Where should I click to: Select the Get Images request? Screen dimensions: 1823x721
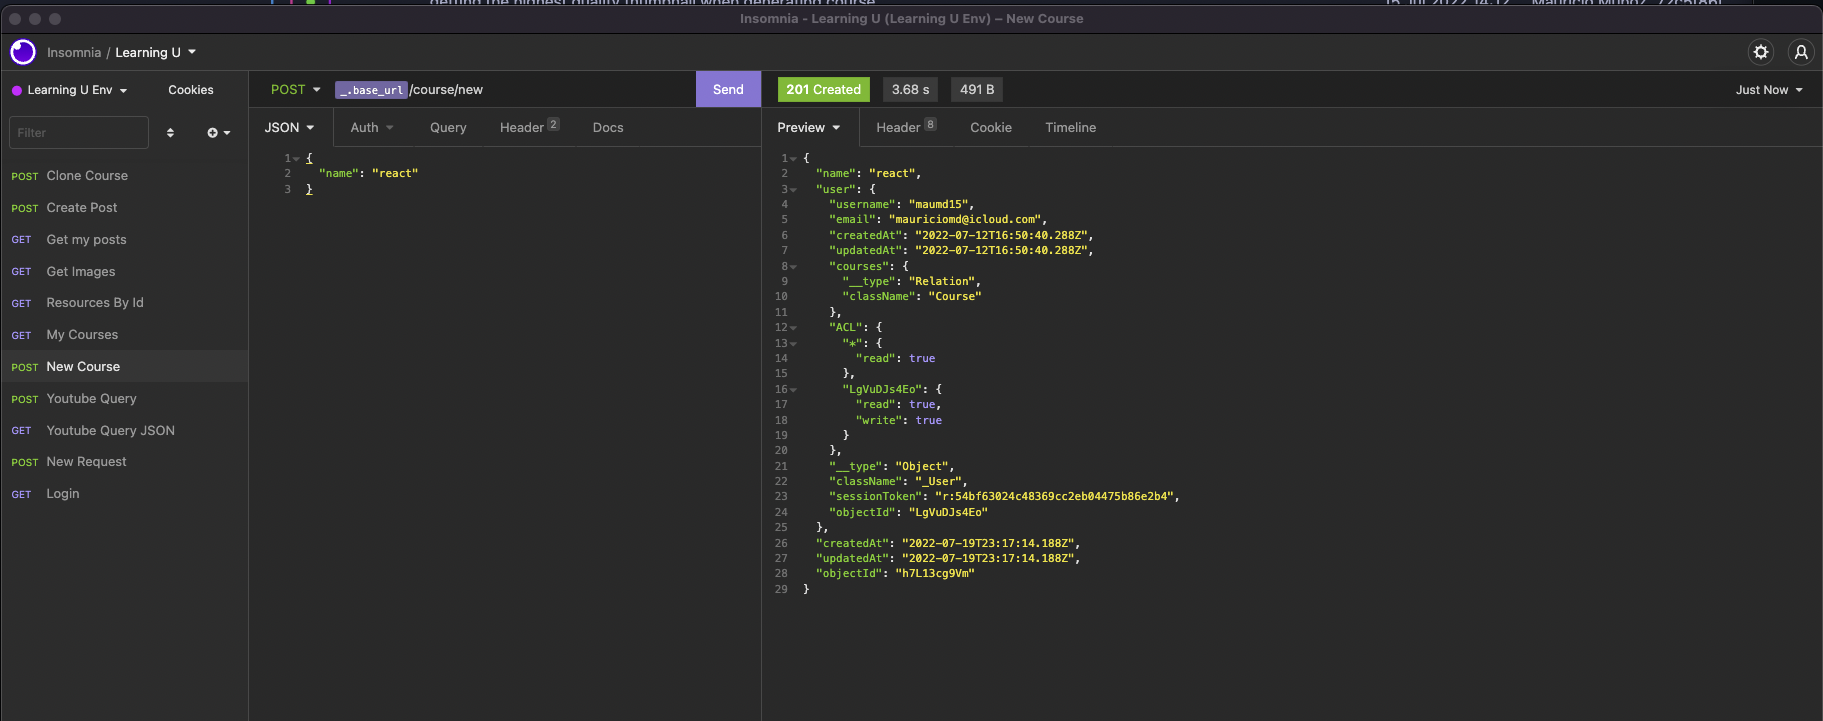(124, 271)
